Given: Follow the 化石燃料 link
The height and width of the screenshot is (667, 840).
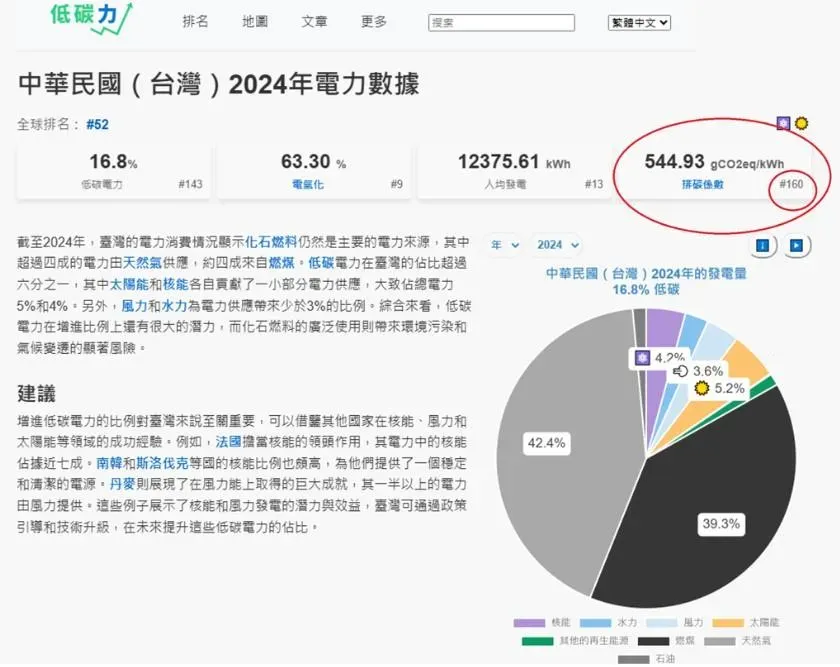Looking at the screenshot, I should coord(271,242).
